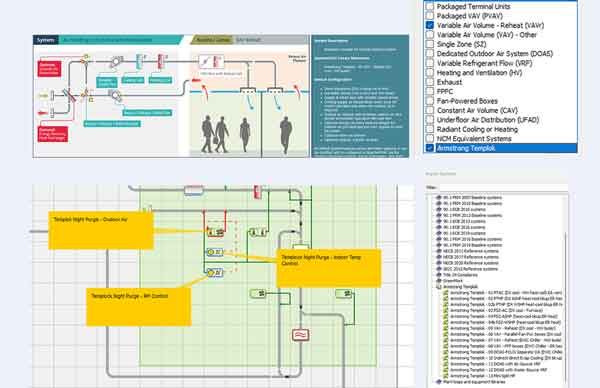Toggle the Single Zone (SZ) checkbox

(430, 44)
